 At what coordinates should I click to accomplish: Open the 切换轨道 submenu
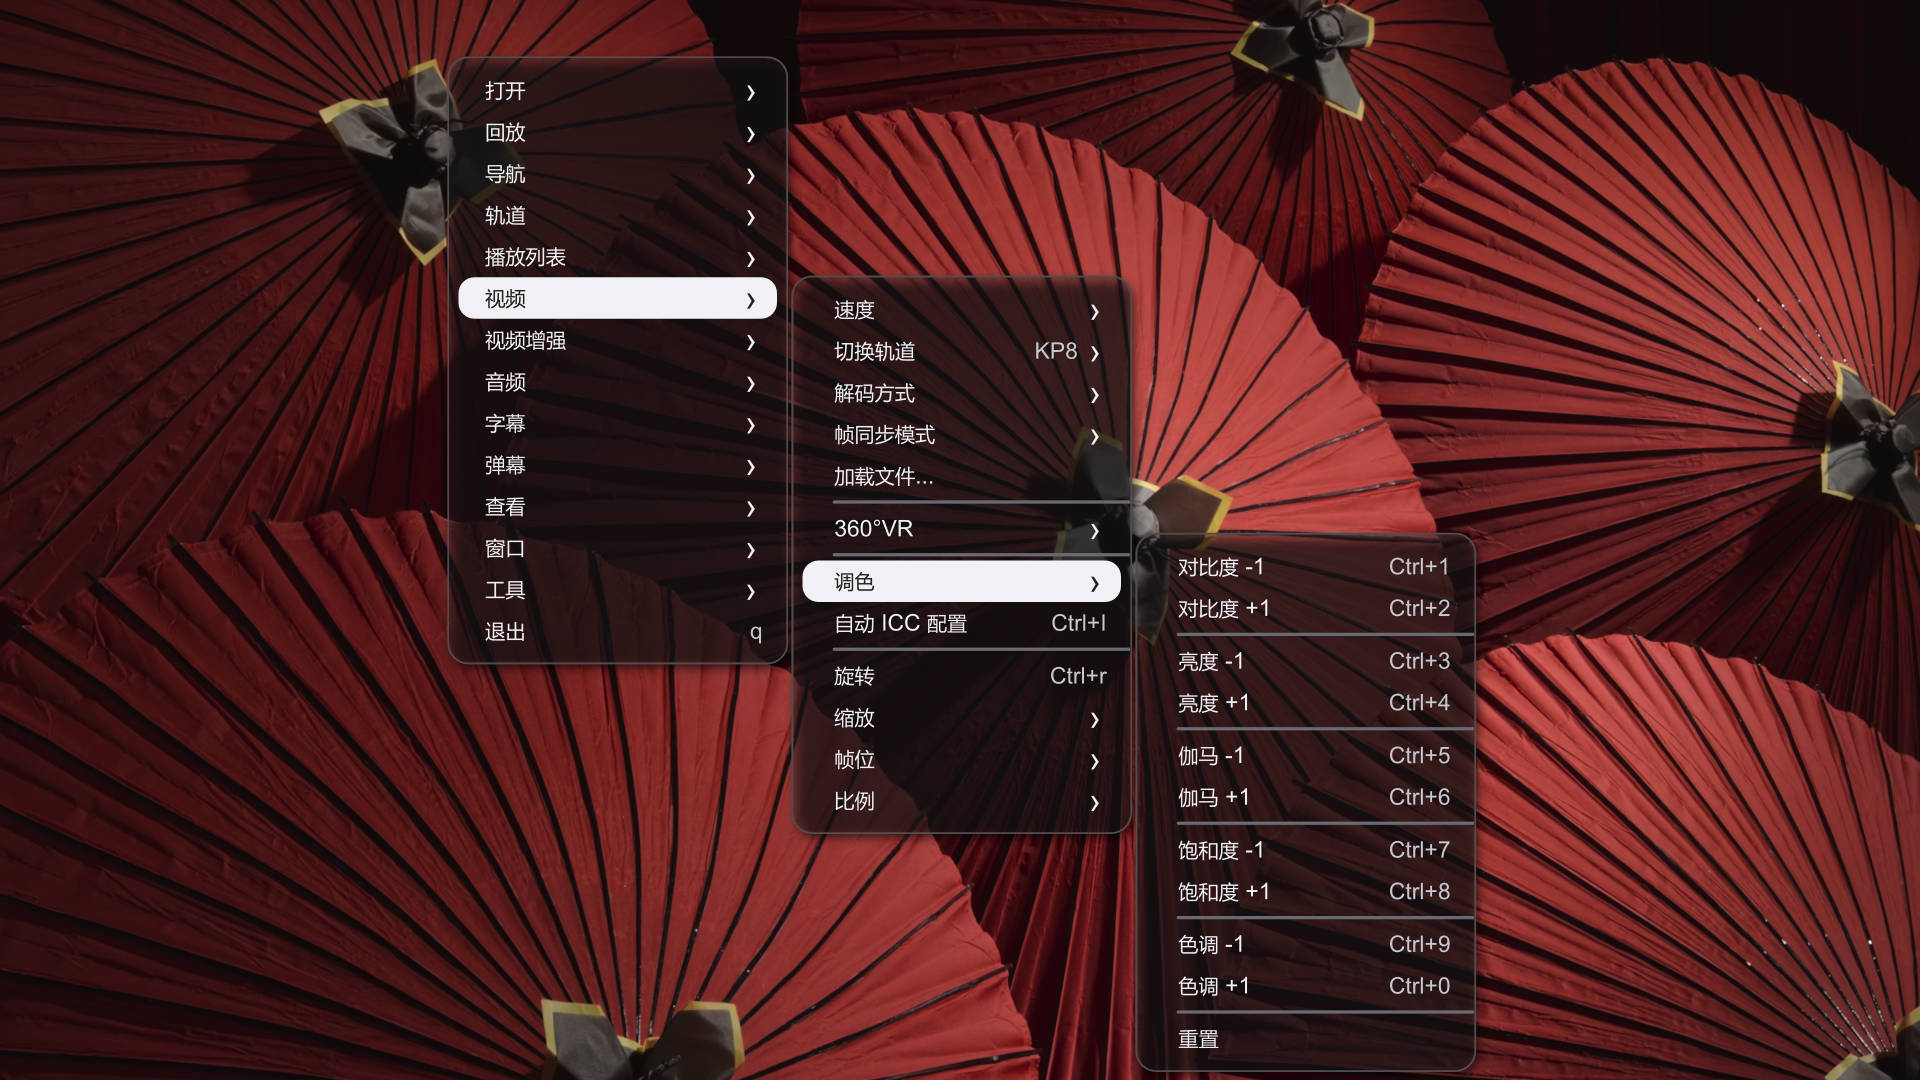(x=961, y=352)
